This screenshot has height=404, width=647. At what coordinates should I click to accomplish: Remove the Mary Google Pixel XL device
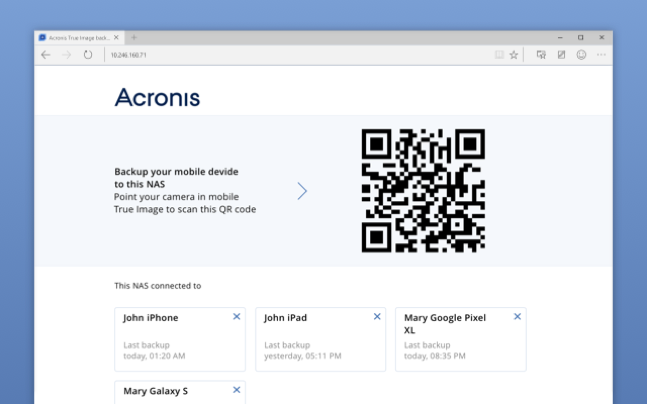(517, 317)
